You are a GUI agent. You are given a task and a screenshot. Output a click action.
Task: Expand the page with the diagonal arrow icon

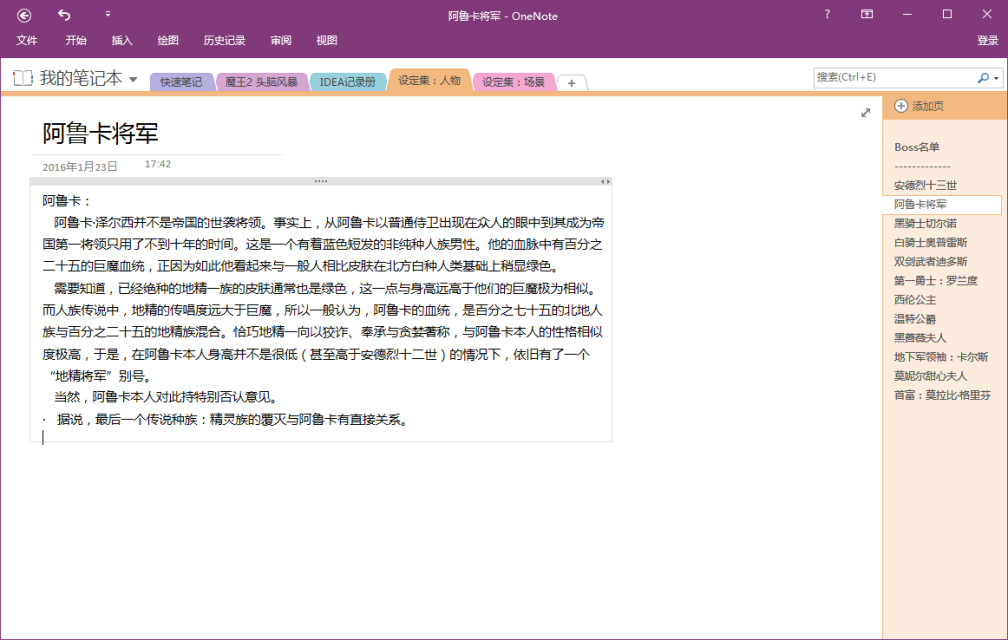tap(866, 113)
